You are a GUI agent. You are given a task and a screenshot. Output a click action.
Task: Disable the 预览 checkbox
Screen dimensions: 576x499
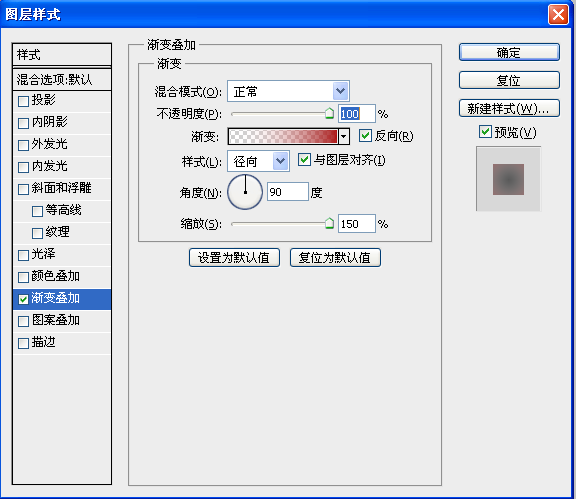(485, 132)
